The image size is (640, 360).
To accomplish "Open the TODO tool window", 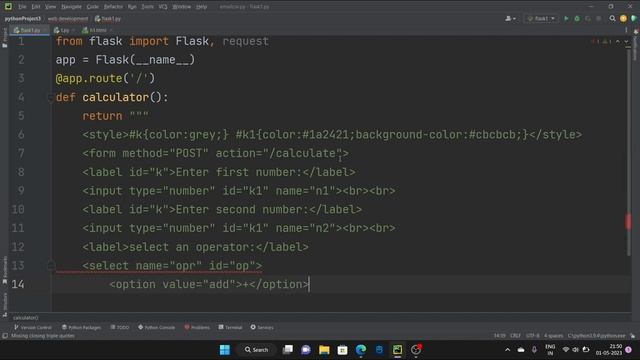I will [x=120, y=327].
